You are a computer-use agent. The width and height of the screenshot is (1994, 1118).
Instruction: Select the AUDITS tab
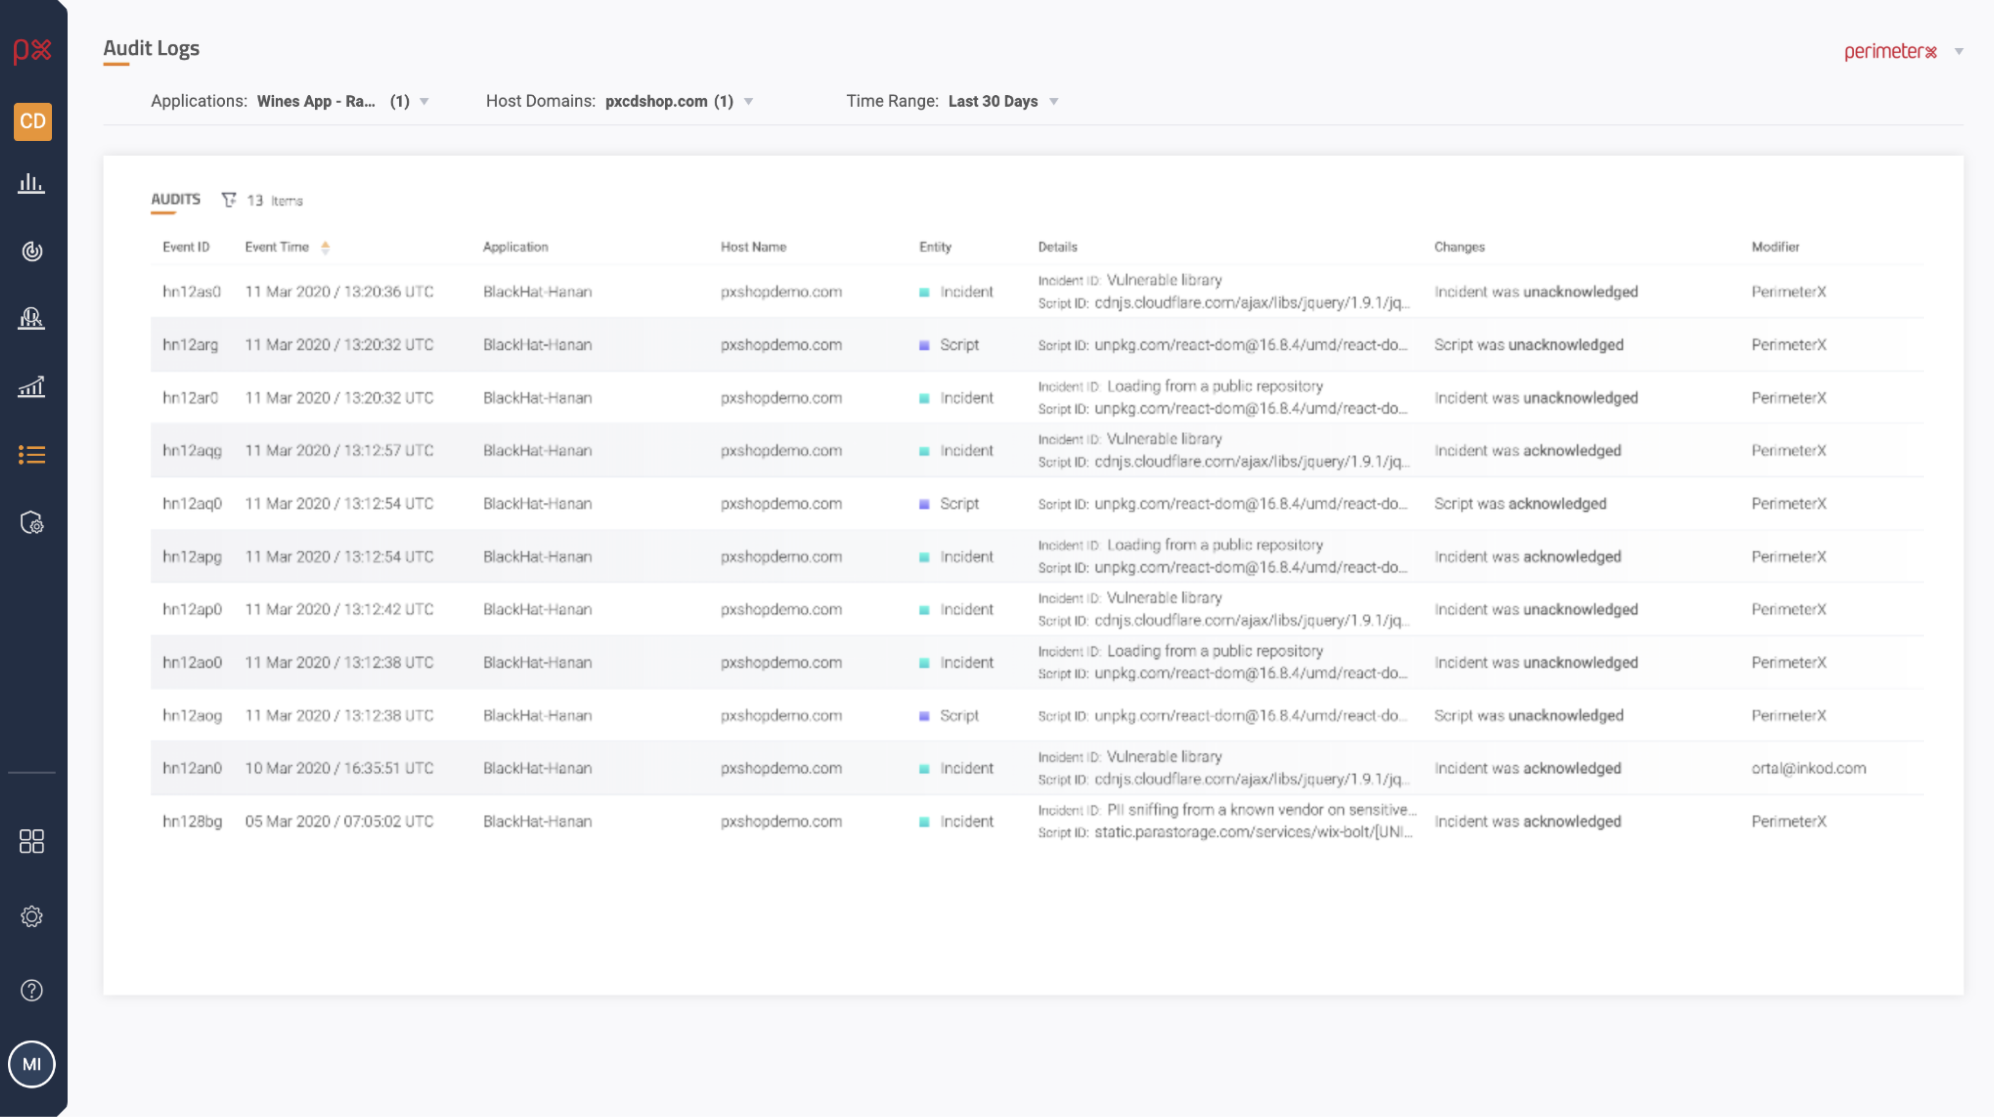click(176, 199)
